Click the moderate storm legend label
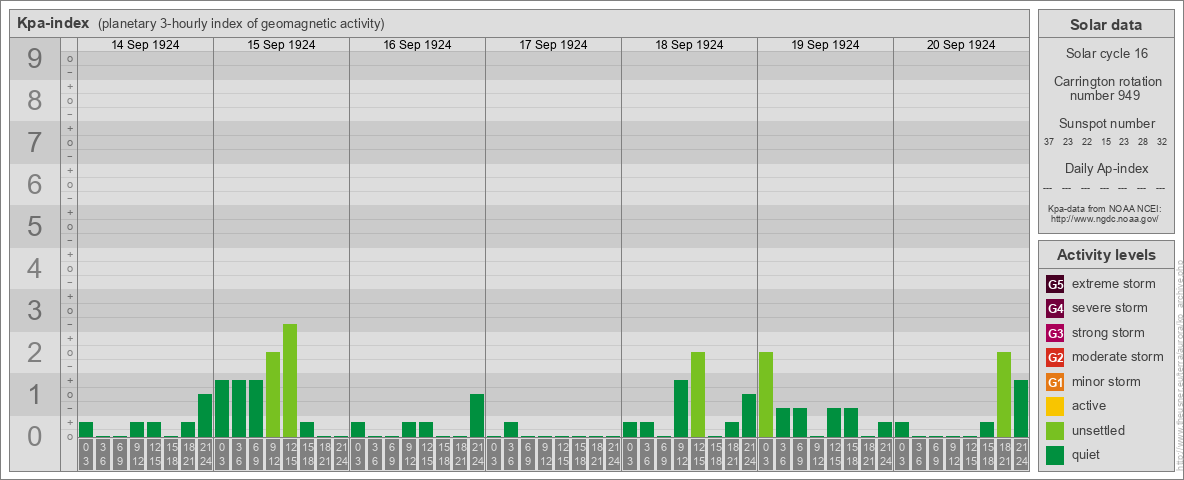1184x480 pixels. point(1118,357)
